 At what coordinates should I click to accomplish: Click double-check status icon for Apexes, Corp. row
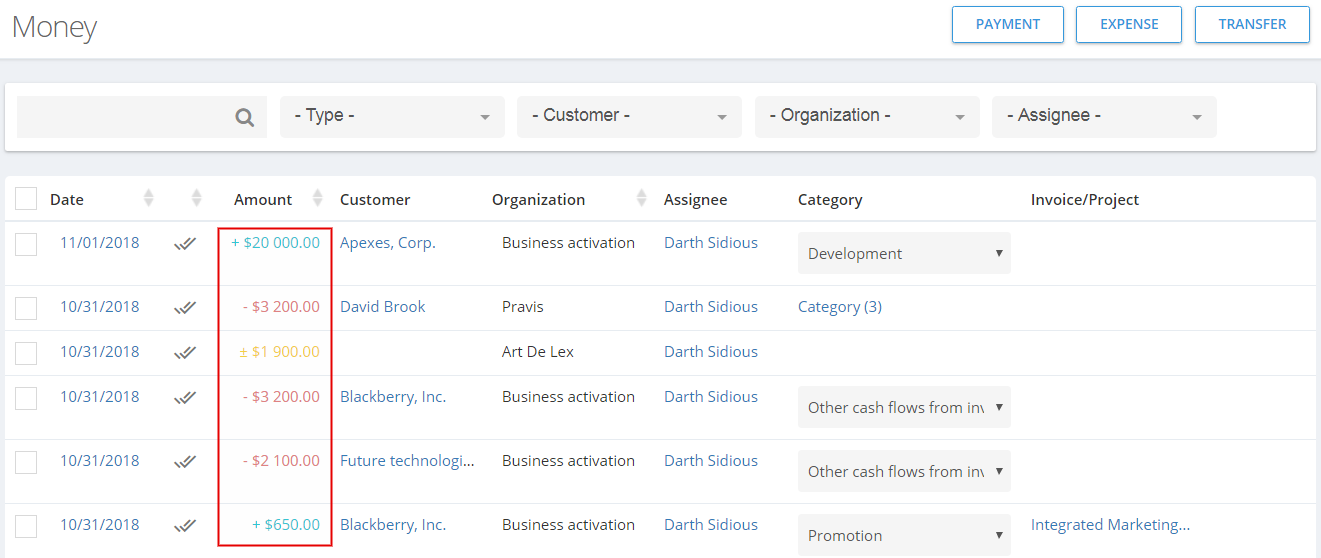tap(185, 243)
